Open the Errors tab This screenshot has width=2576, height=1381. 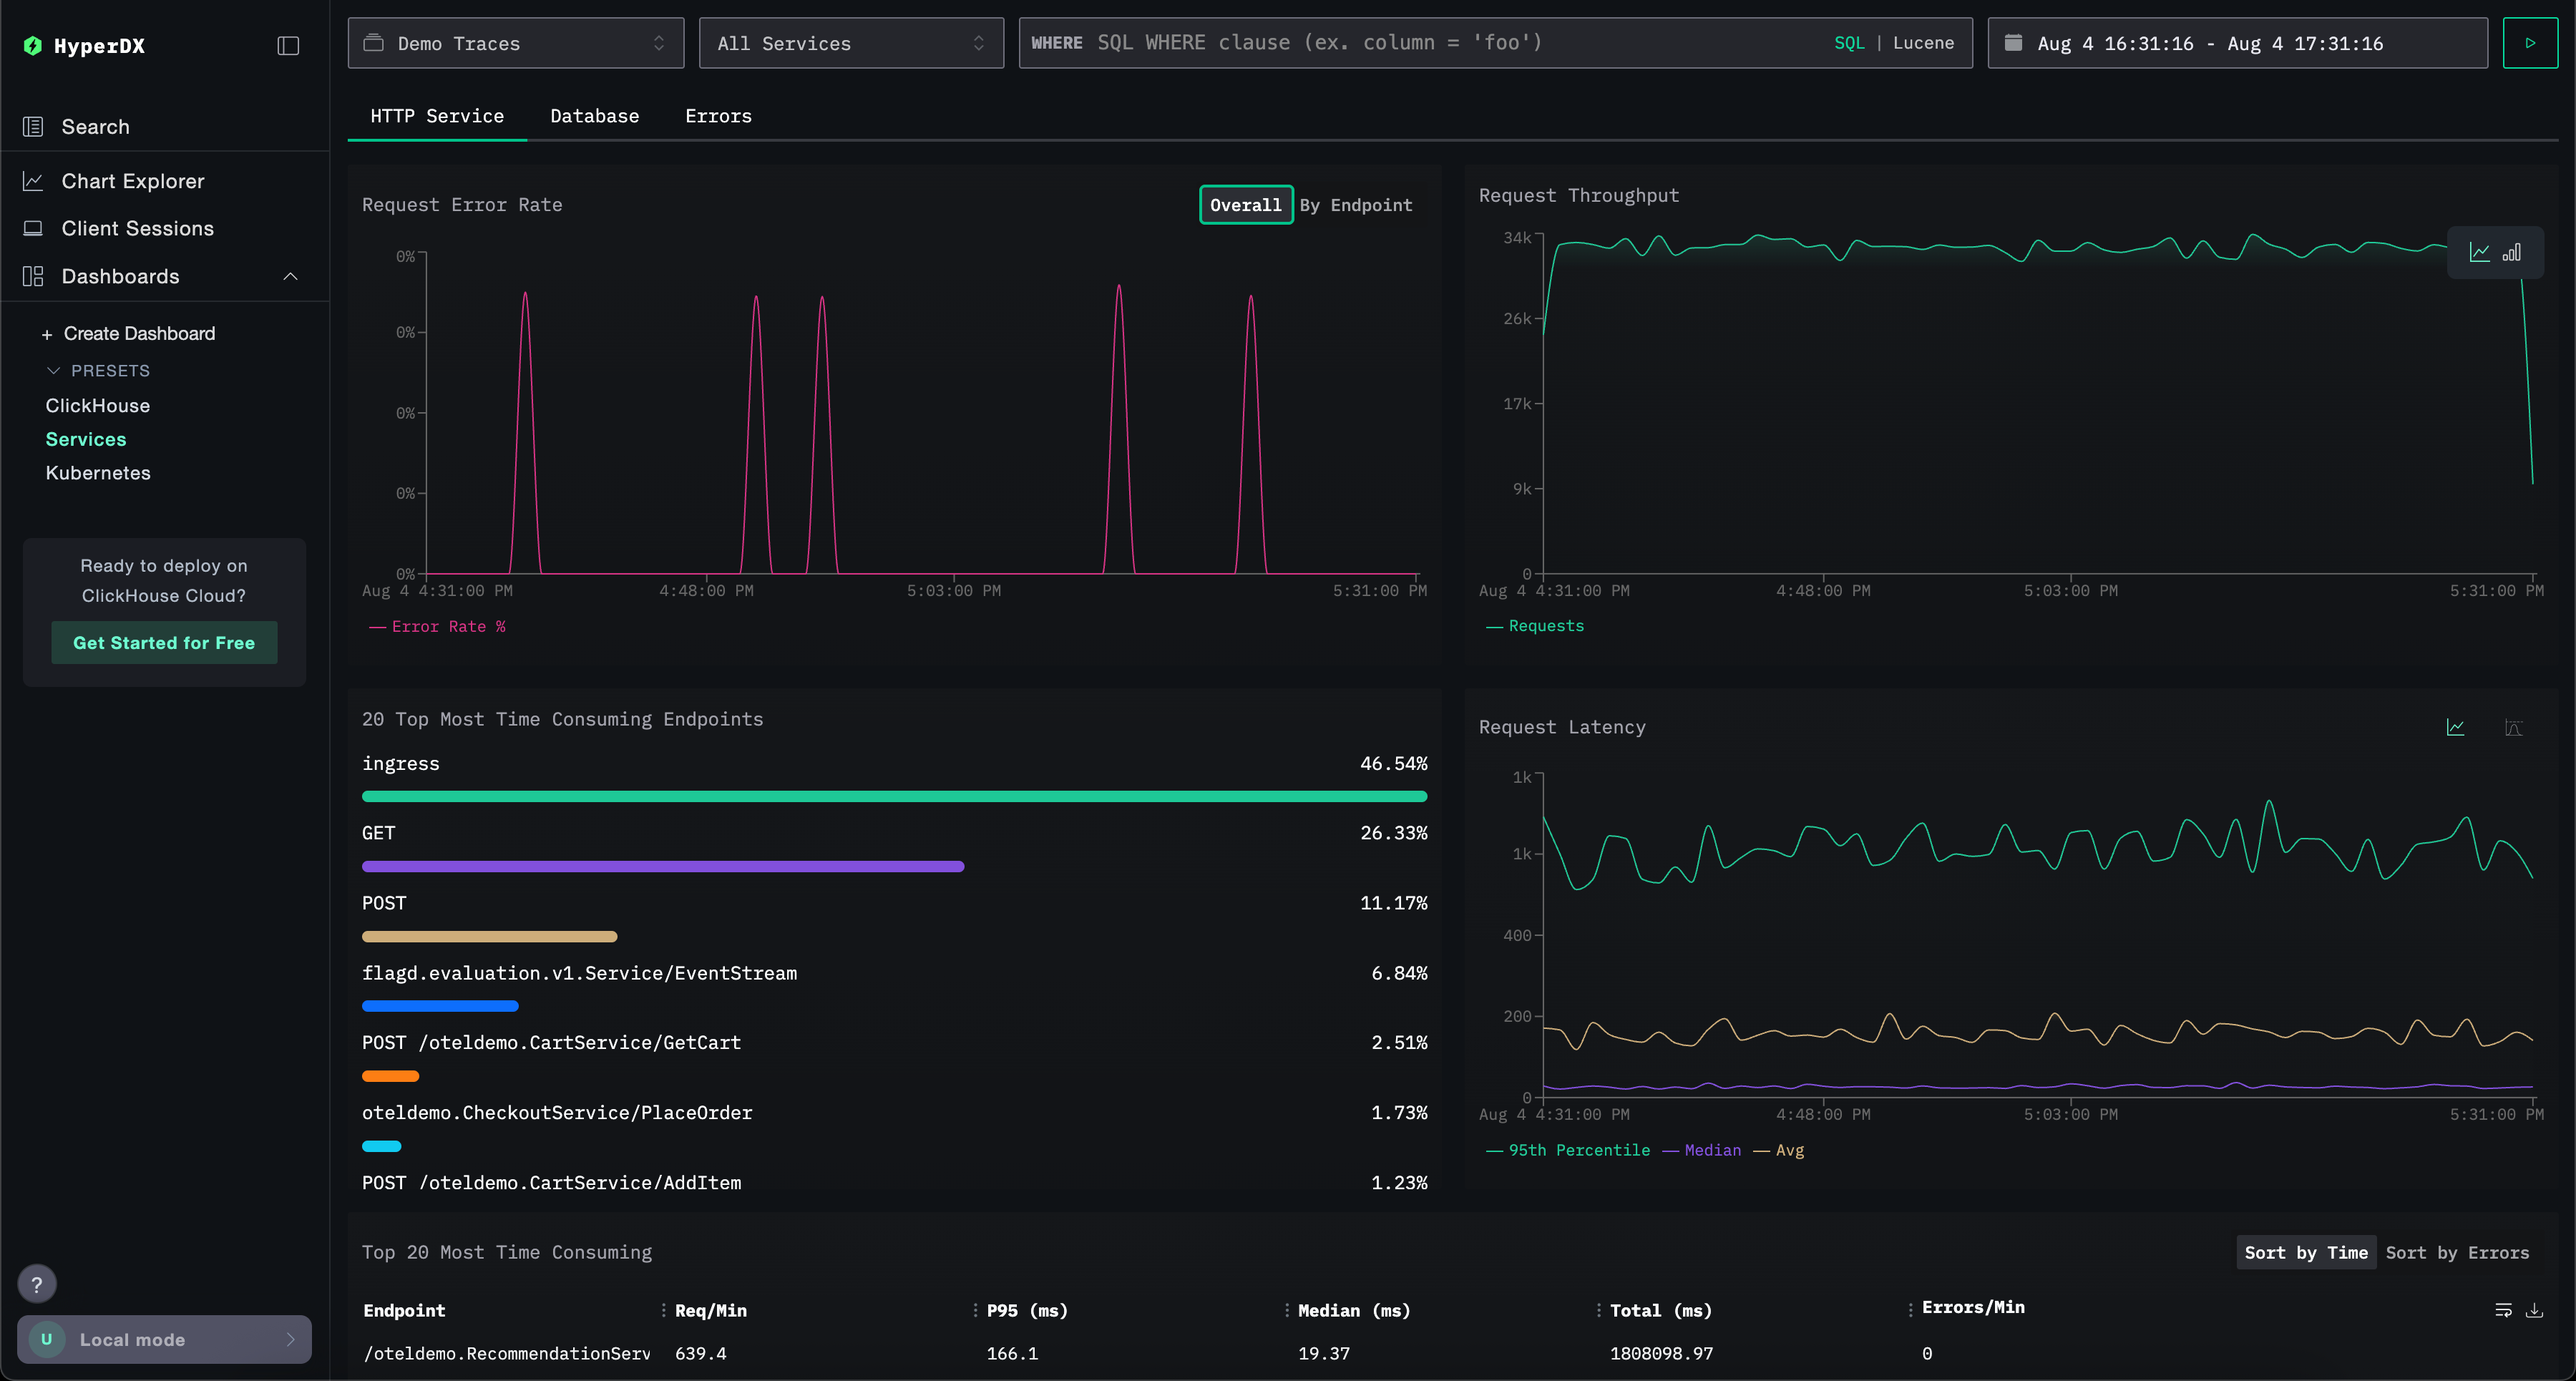point(718,116)
